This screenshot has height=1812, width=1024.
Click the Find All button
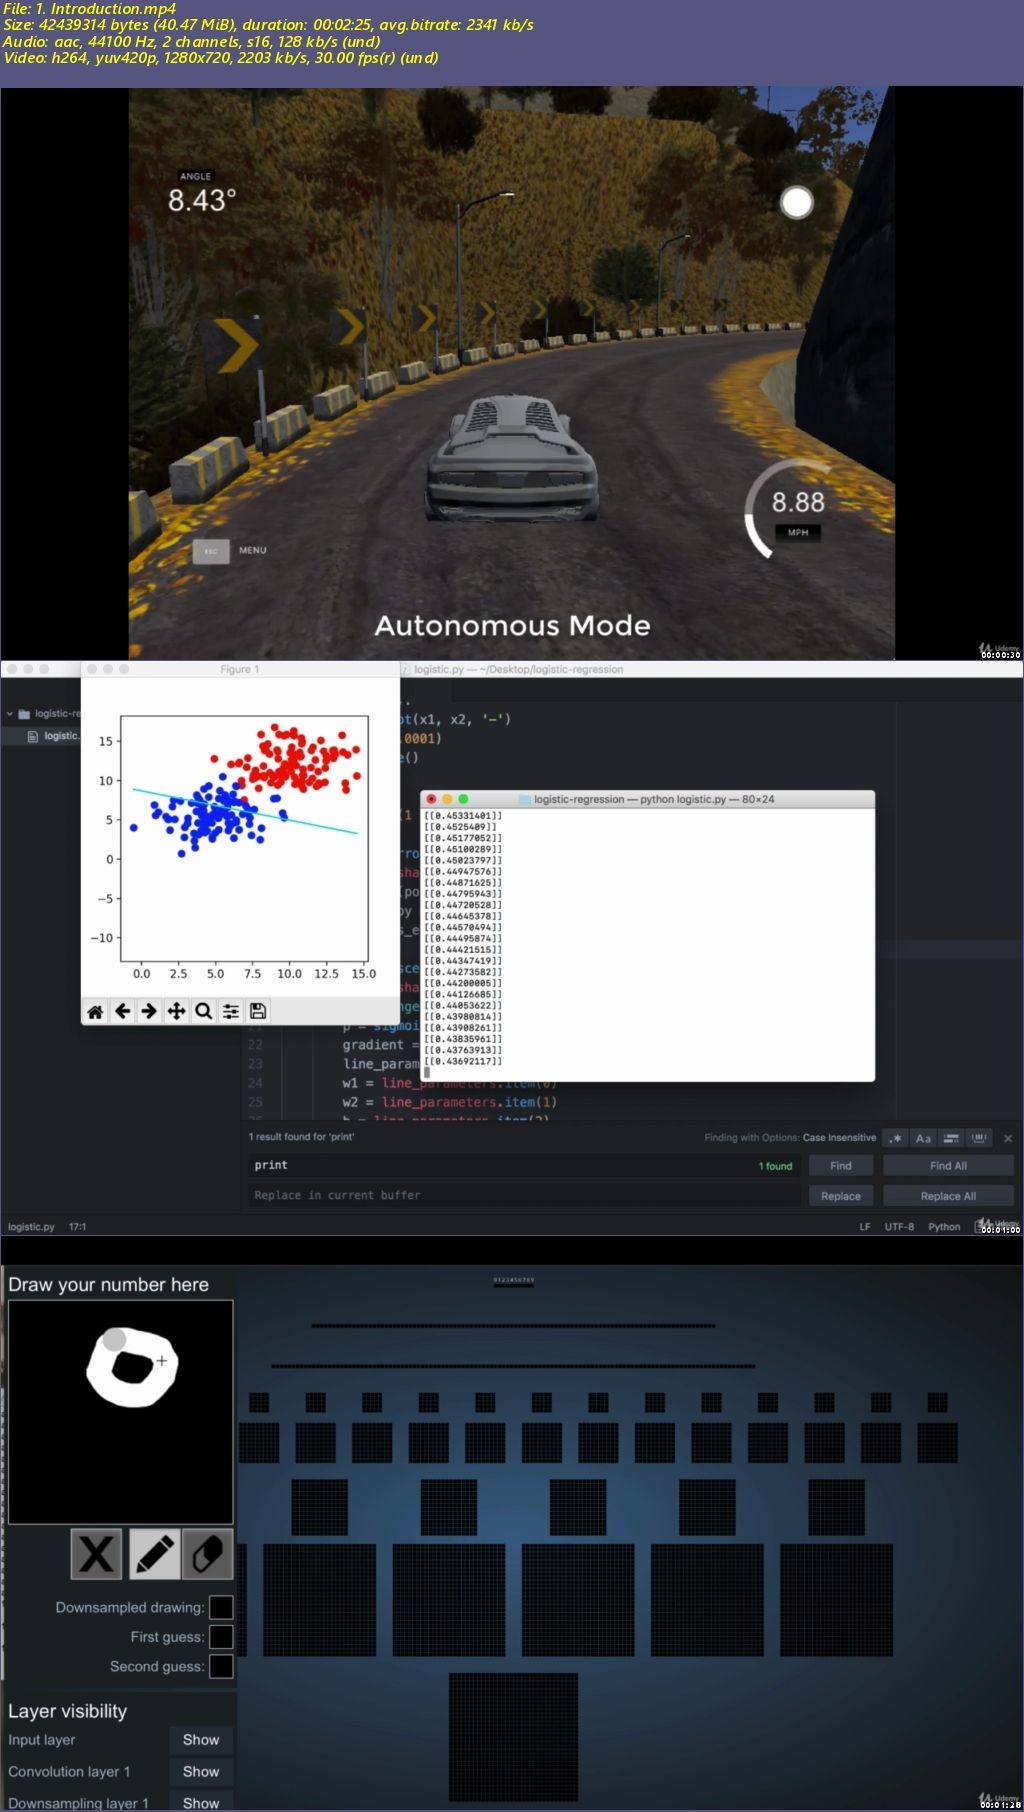coord(948,1166)
